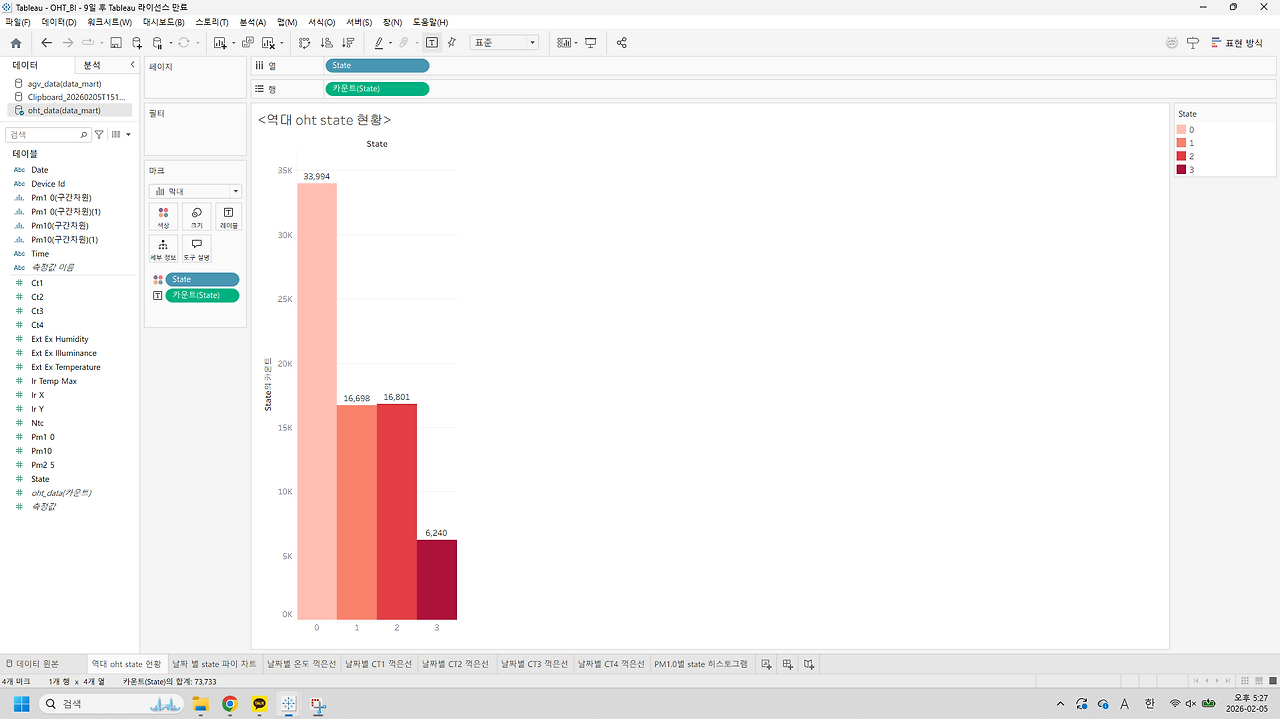This screenshot has width=1280, height=719.
Task: Open Chrome from the Windows taskbar
Action: pyautogui.click(x=230, y=704)
